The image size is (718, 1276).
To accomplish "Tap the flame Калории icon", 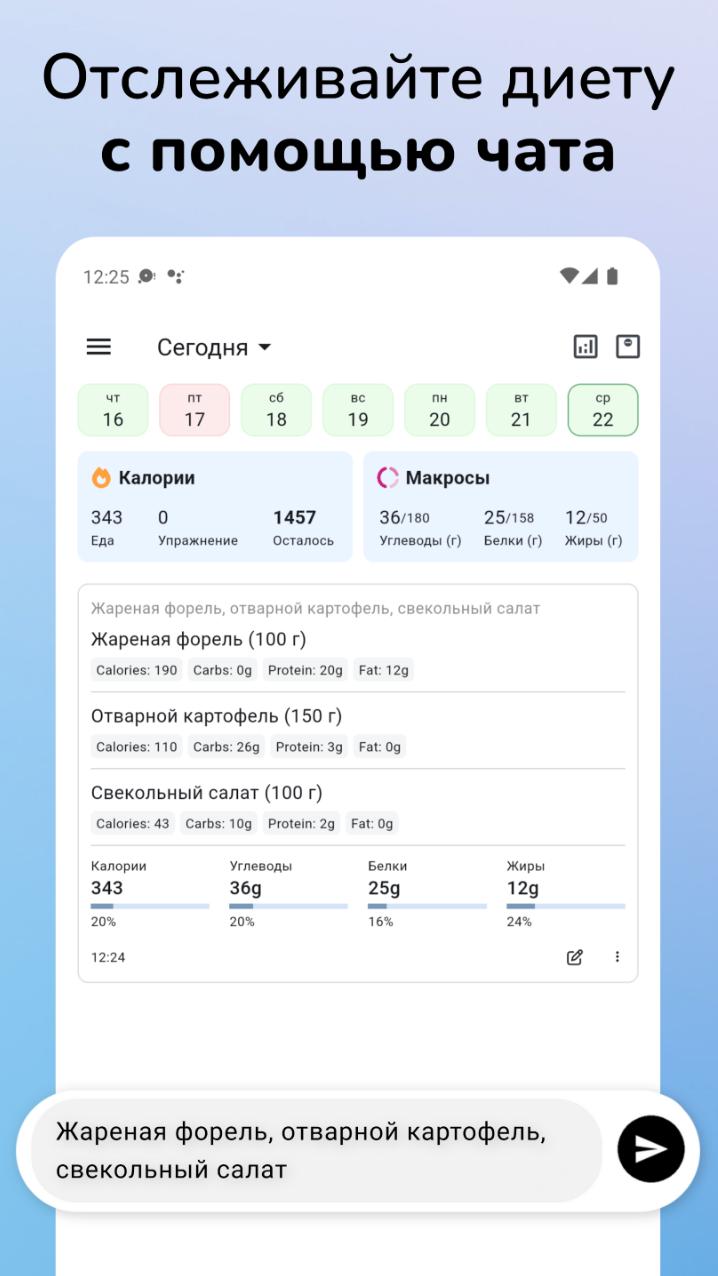I will pyautogui.click(x=101, y=478).
